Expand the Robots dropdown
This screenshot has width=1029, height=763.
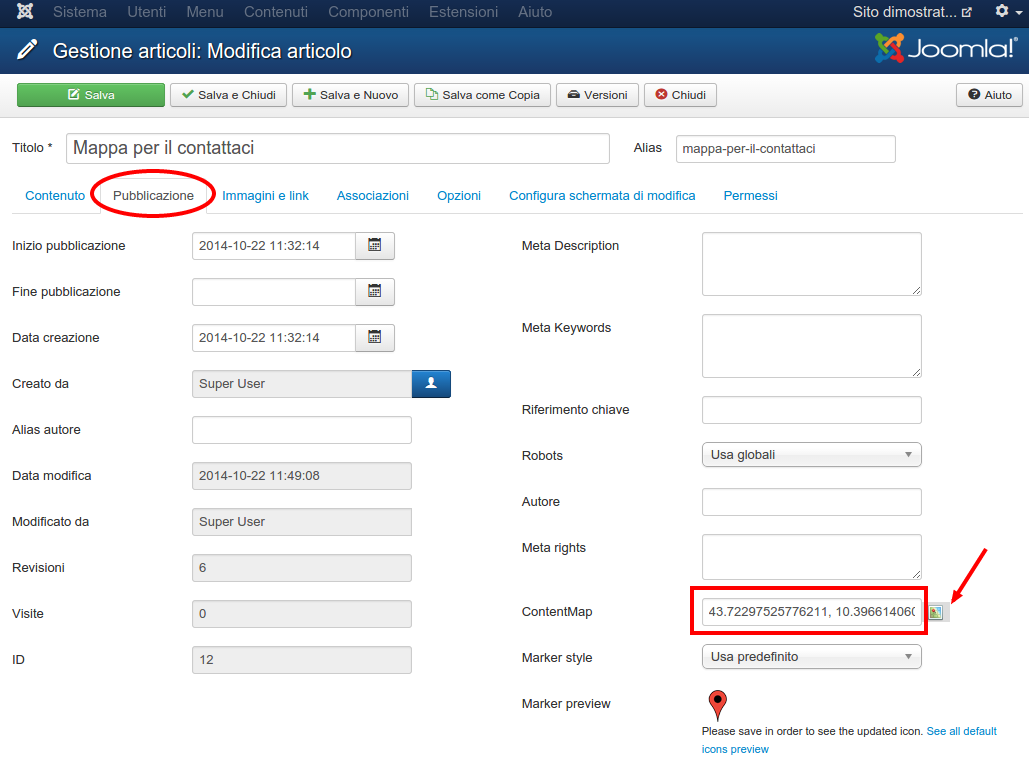811,455
